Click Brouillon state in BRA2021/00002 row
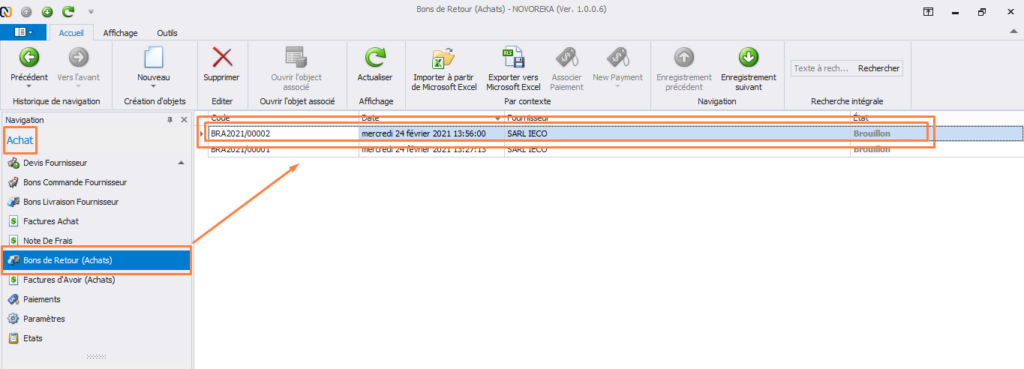The width and height of the screenshot is (1024, 369). [x=872, y=133]
